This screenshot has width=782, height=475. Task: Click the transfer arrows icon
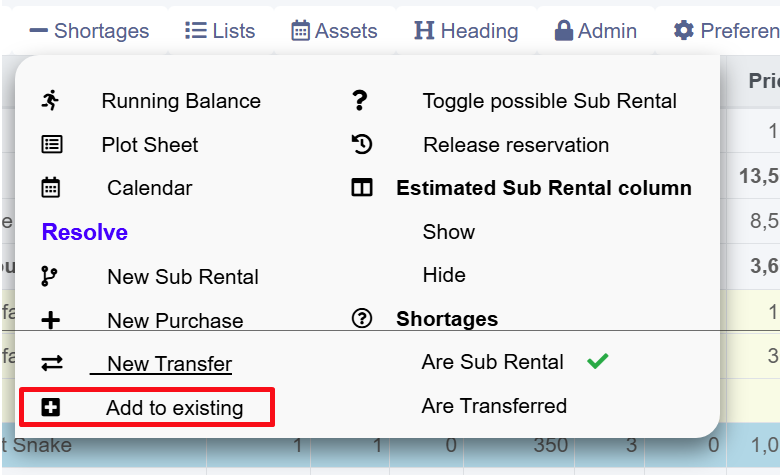pyautogui.click(x=51, y=364)
